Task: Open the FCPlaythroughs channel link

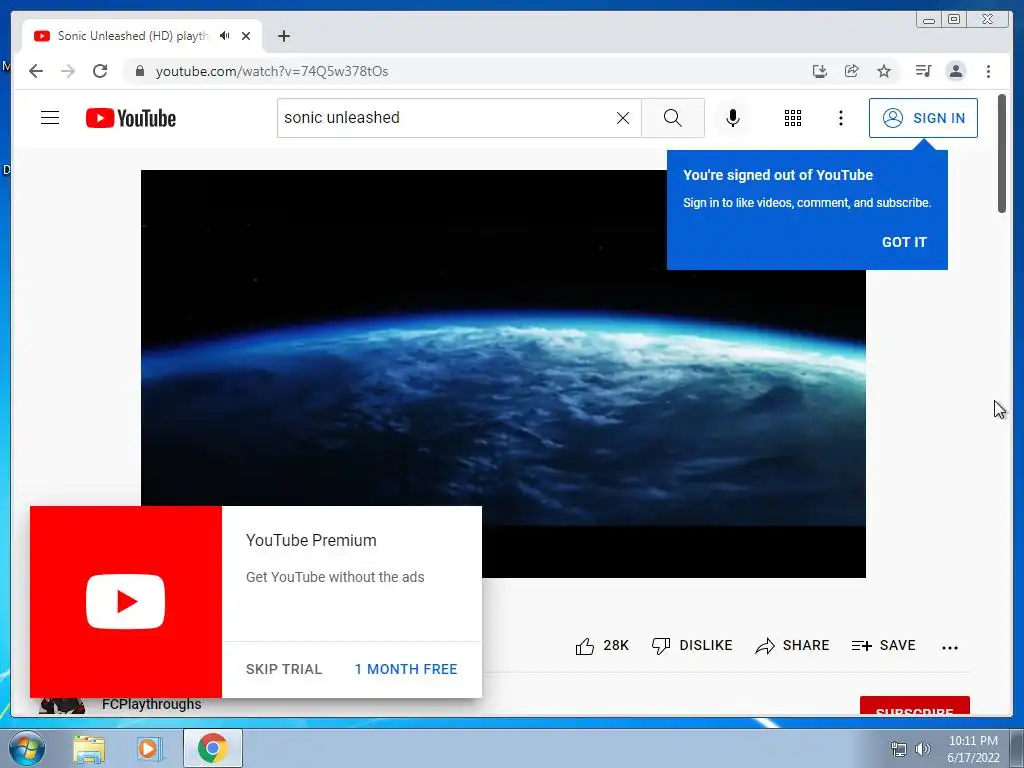Action: tap(152, 705)
